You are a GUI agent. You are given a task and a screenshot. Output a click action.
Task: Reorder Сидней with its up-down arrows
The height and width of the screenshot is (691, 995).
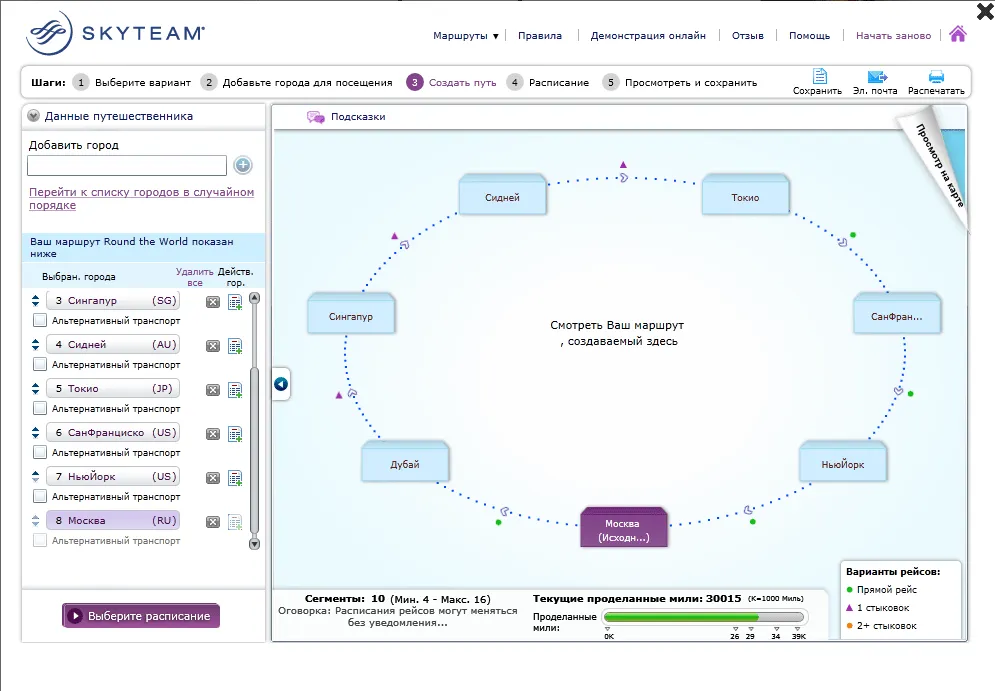pyautogui.click(x=36, y=345)
